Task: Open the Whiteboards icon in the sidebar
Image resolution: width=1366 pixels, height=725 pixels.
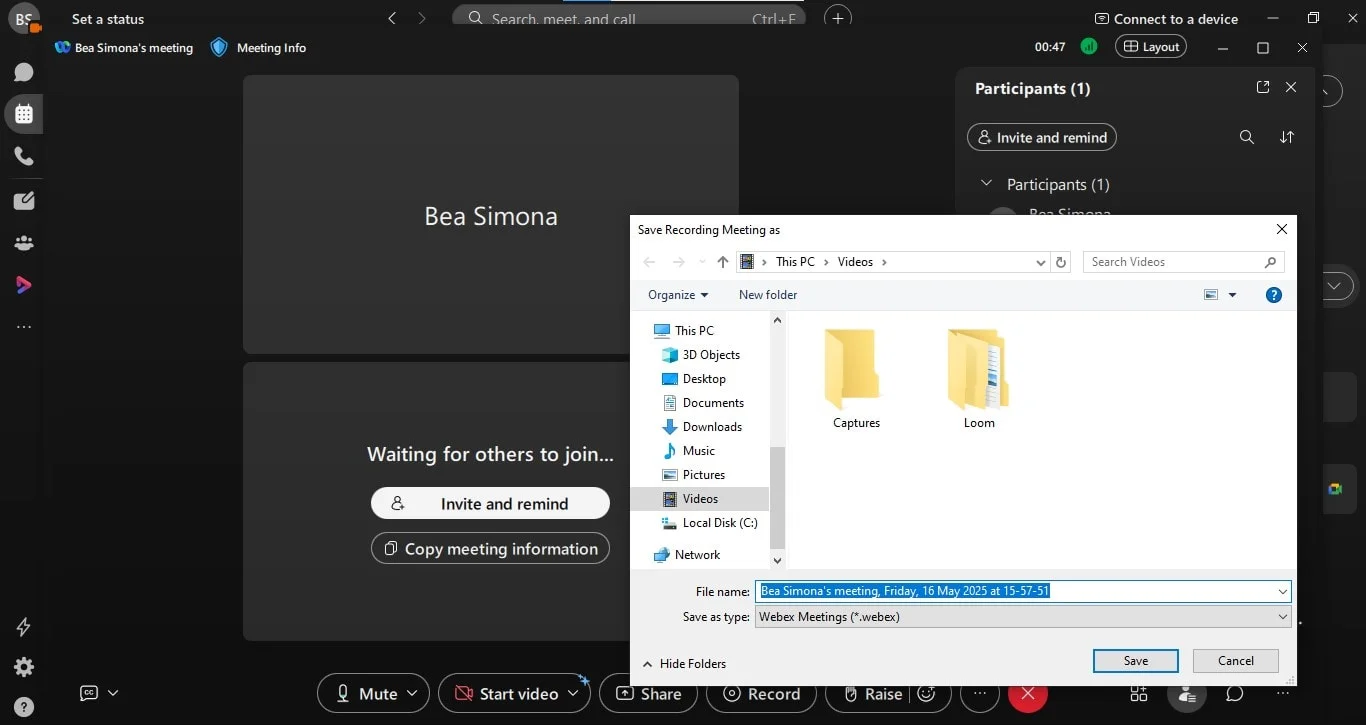Action: pyautogui.click(x=24, y=200)
